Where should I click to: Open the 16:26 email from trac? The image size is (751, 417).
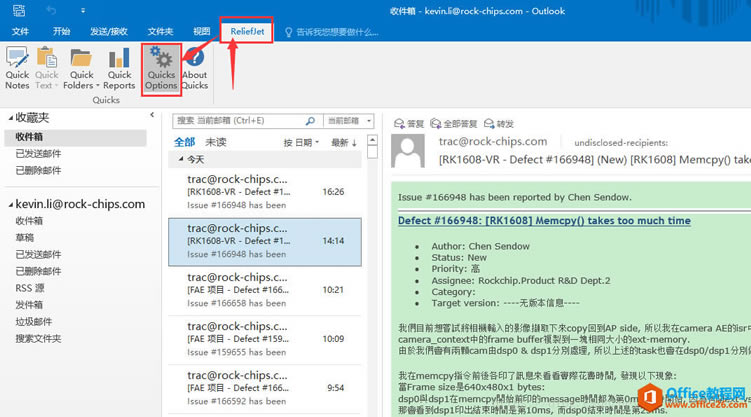point(265,192)
